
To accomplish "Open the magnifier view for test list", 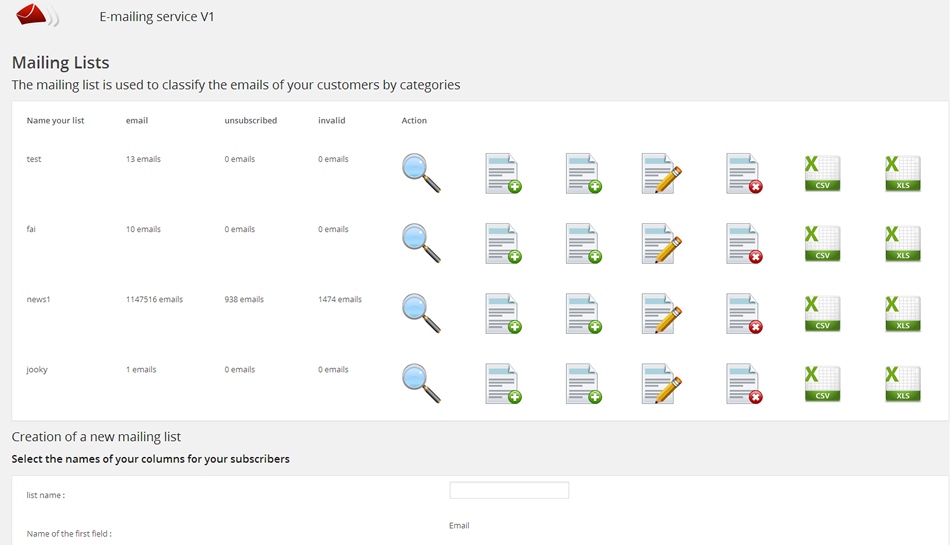I will coord(421,173).
